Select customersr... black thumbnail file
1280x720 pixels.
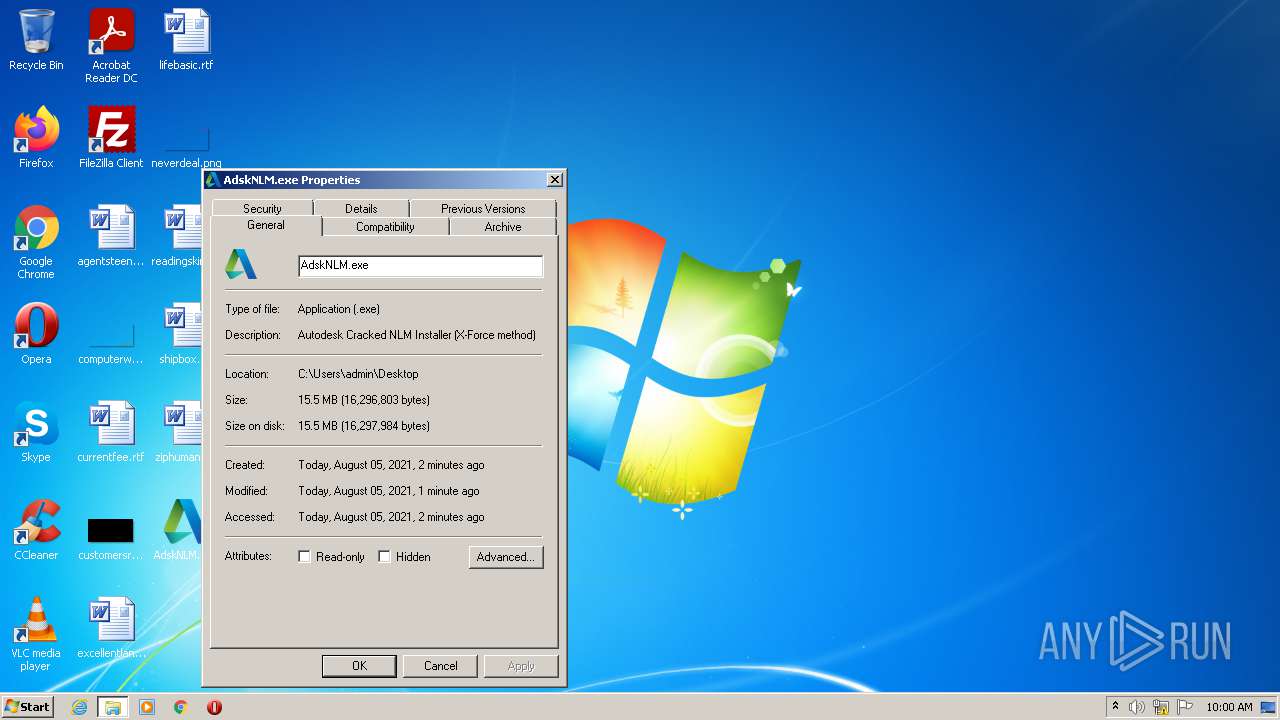(111, 538)
